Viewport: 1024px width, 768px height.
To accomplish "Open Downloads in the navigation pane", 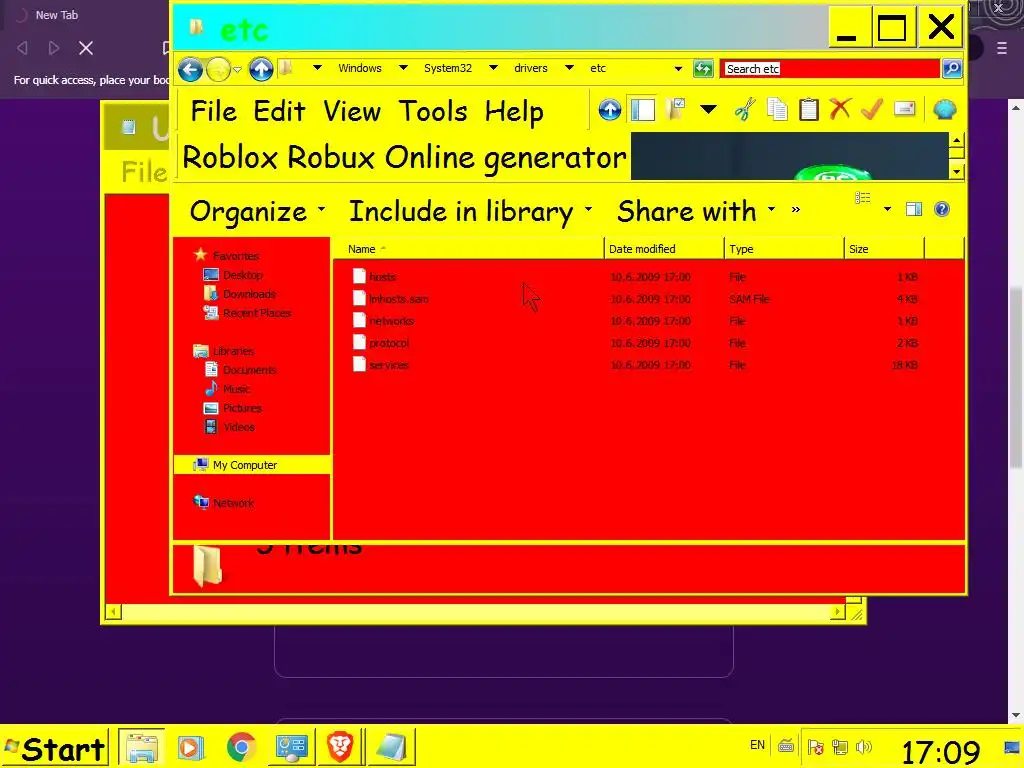I will pyautogui.click(x=249, y=294).
